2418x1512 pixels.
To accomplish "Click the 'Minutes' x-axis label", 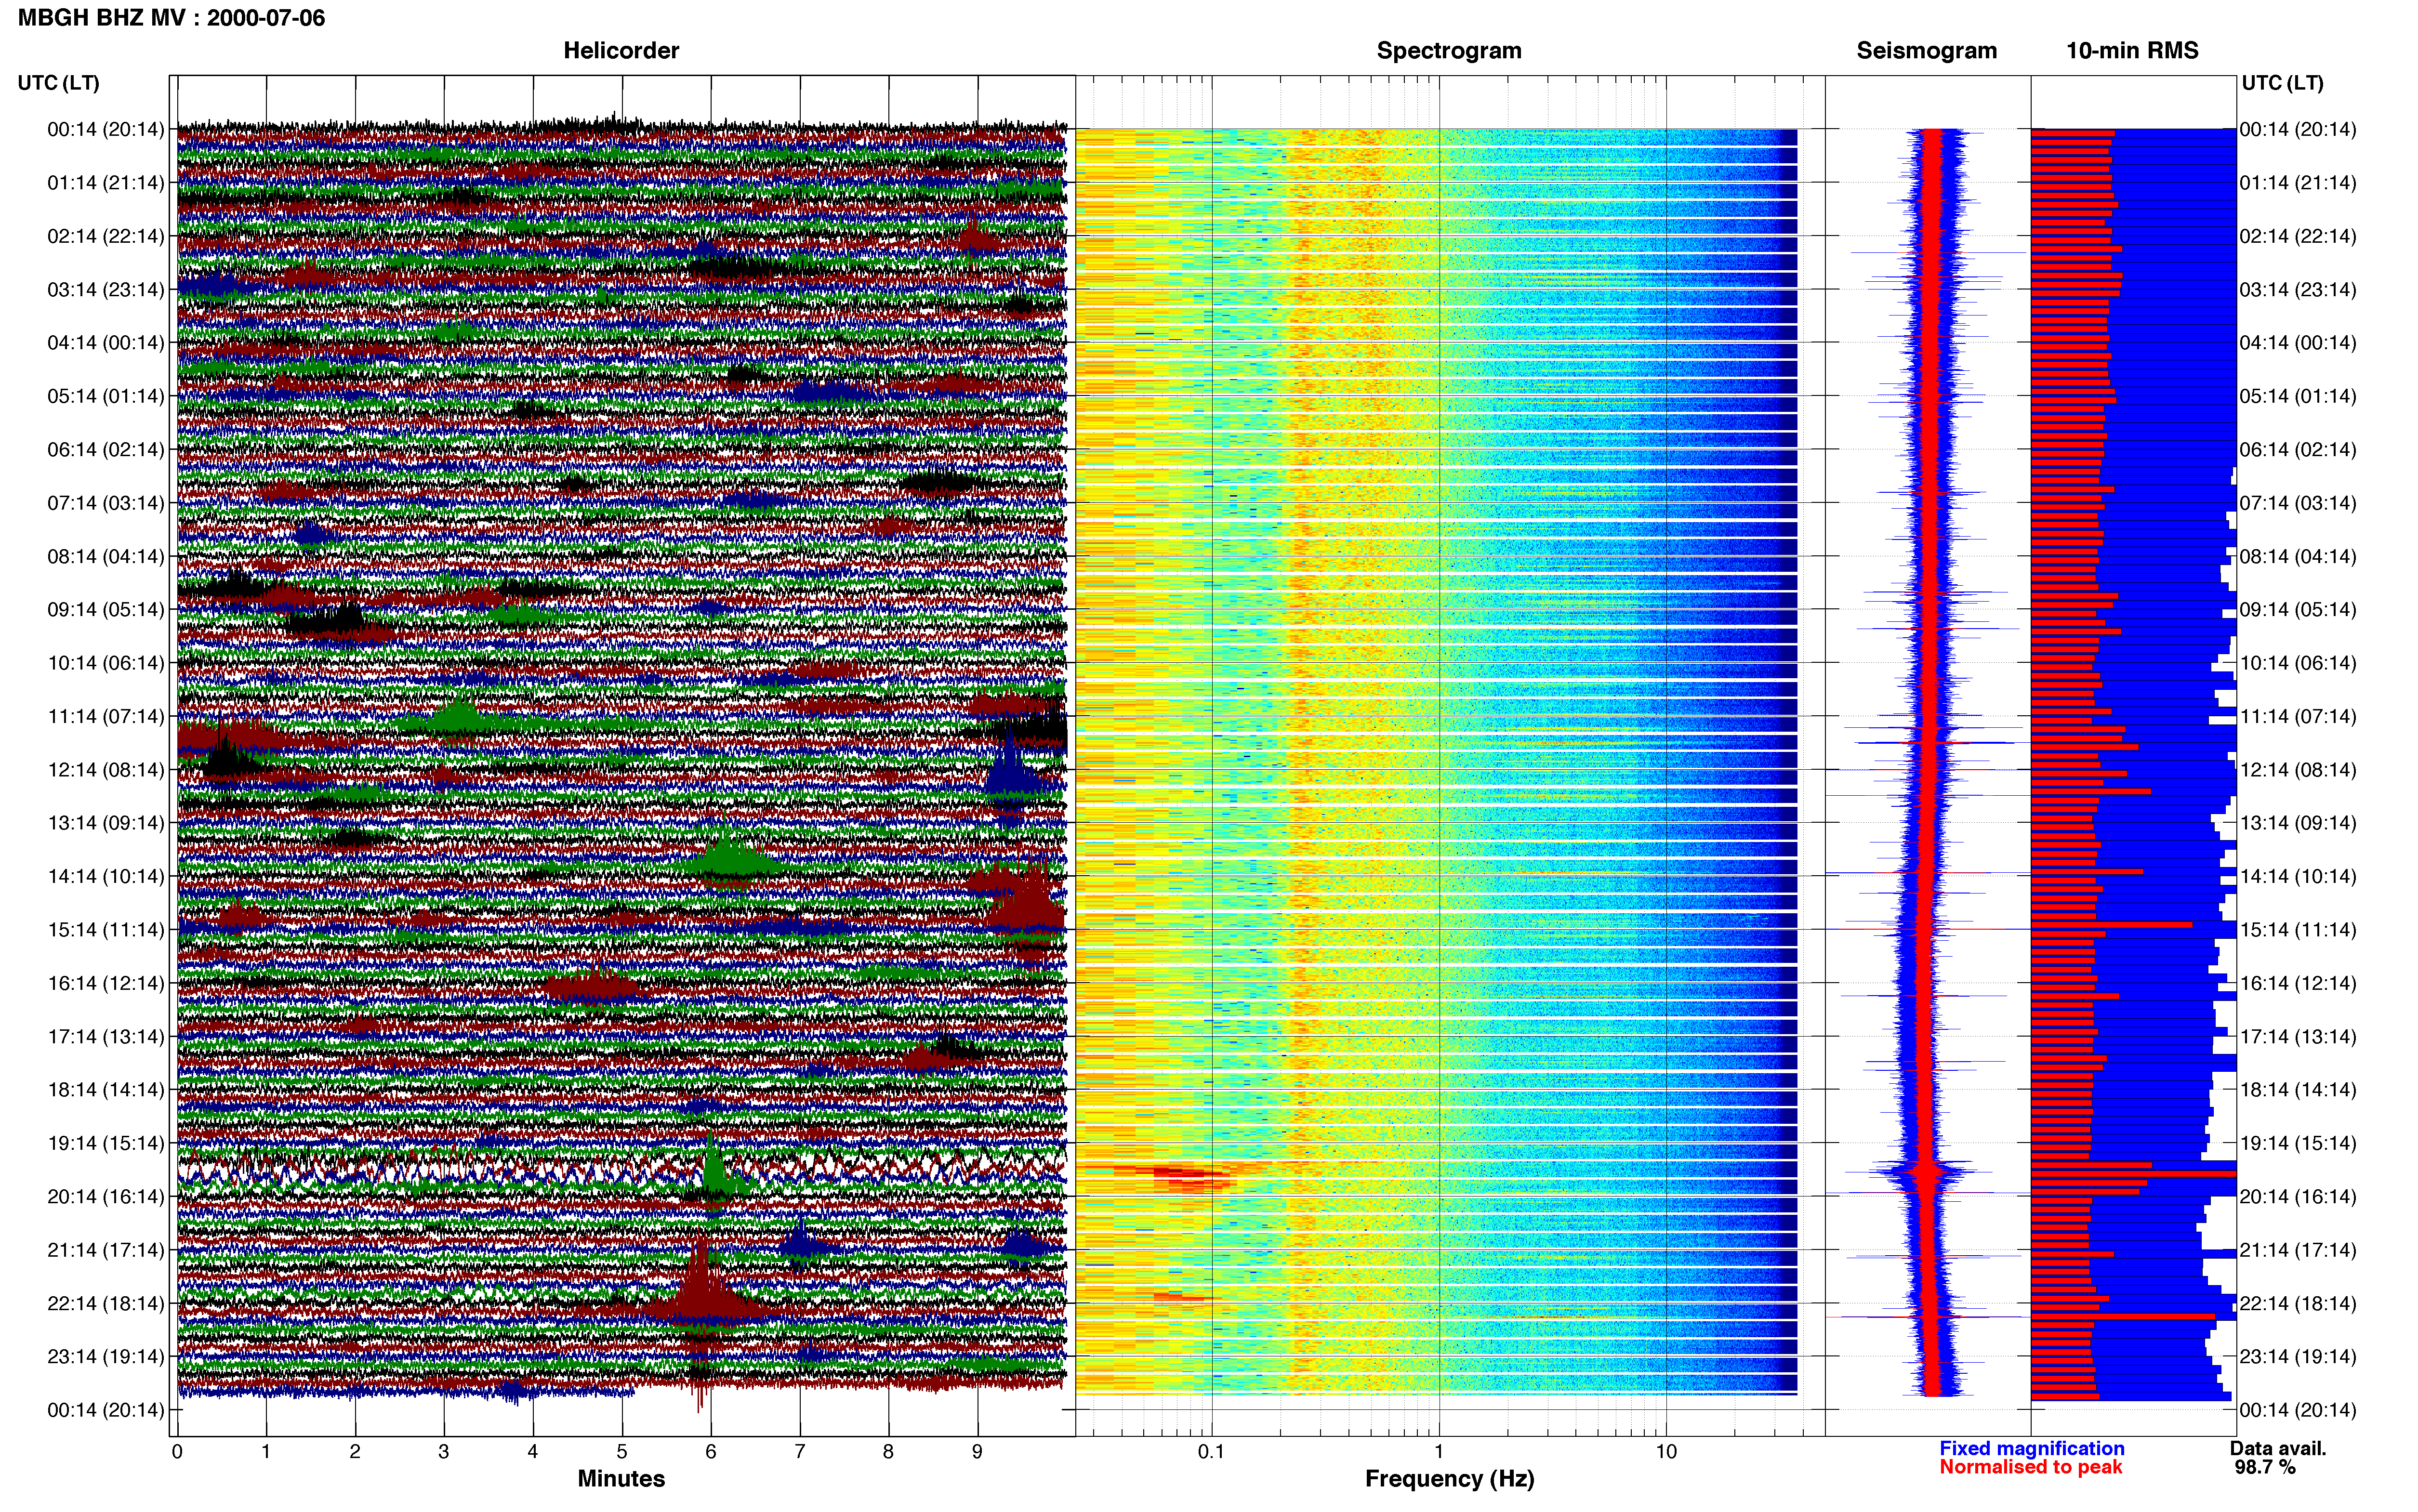I will point(621,1479).
